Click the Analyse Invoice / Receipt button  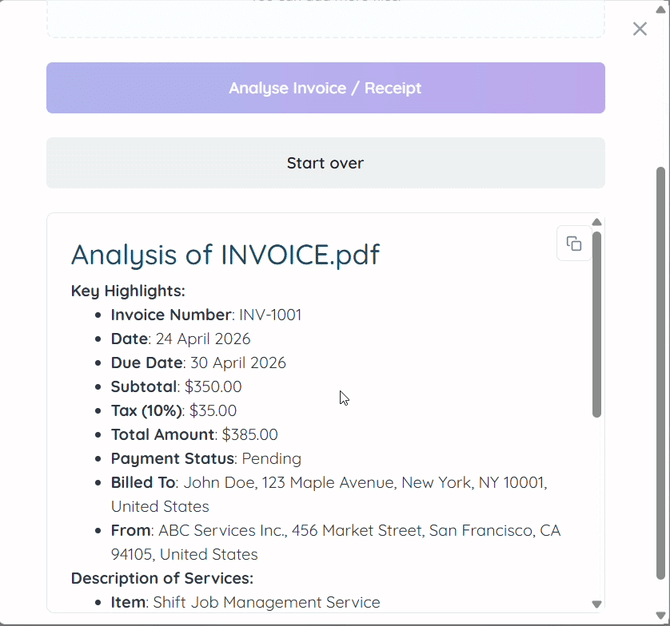325,88
